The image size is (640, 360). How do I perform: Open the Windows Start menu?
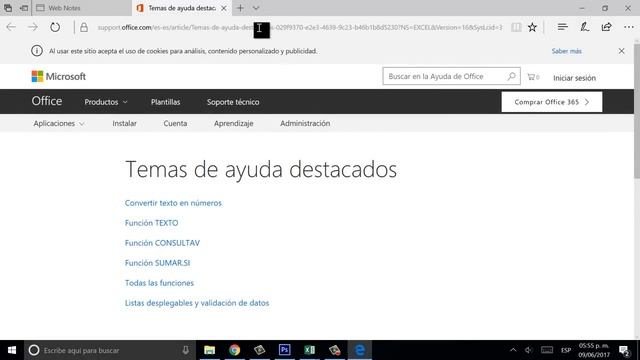point(12,350)
